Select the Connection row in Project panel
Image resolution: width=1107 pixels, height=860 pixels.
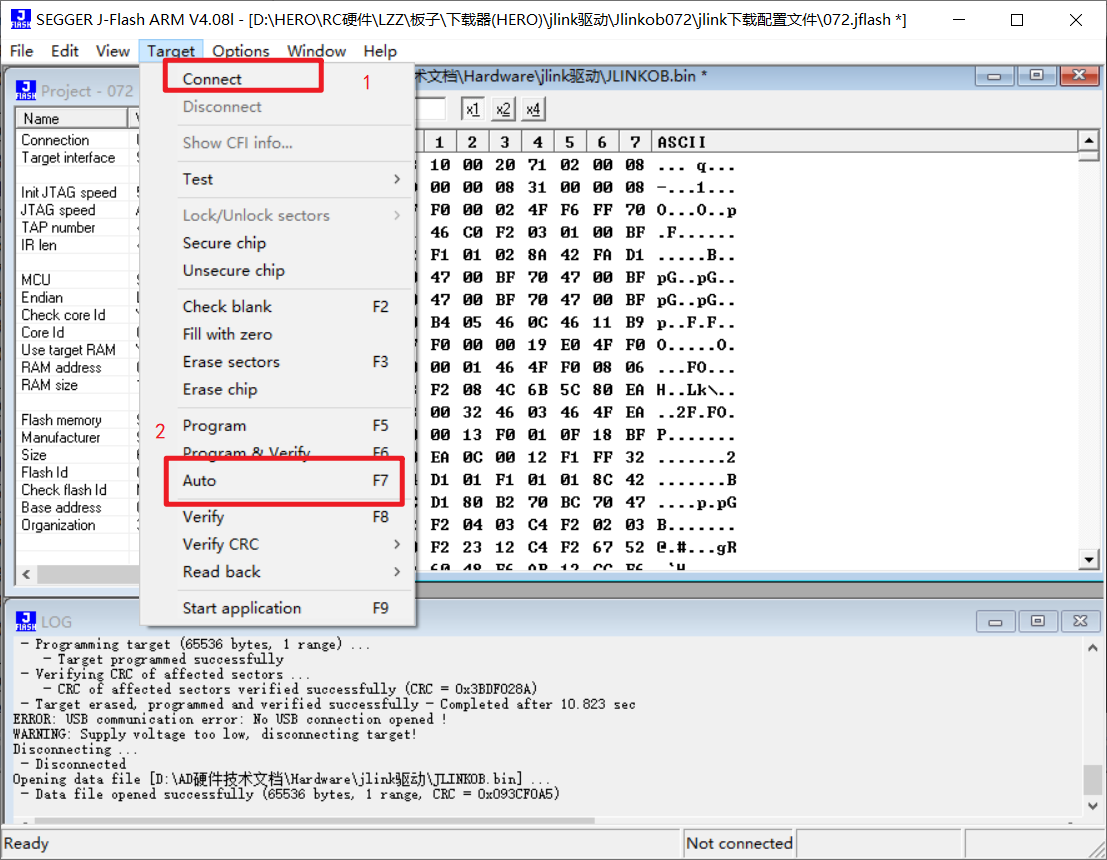(78, 140)
